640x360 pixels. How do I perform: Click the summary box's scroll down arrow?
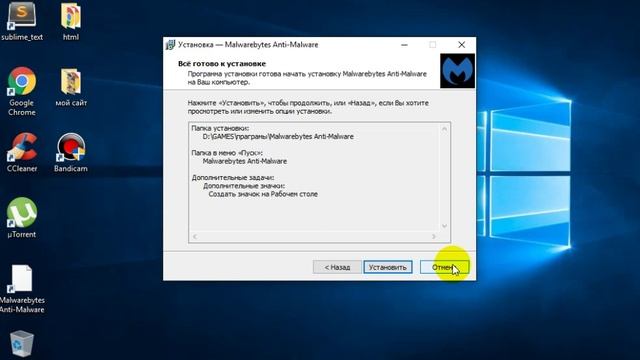pos(444,226)
